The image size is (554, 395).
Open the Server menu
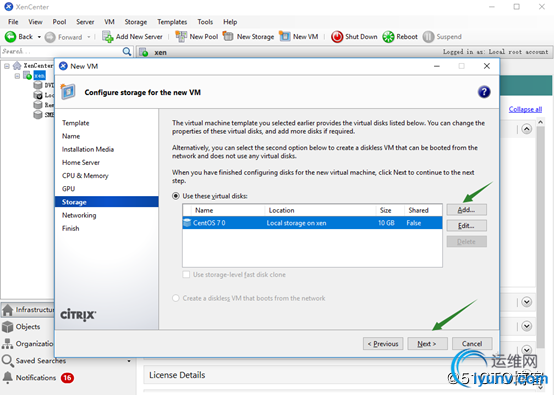click(x=85, y=22)
